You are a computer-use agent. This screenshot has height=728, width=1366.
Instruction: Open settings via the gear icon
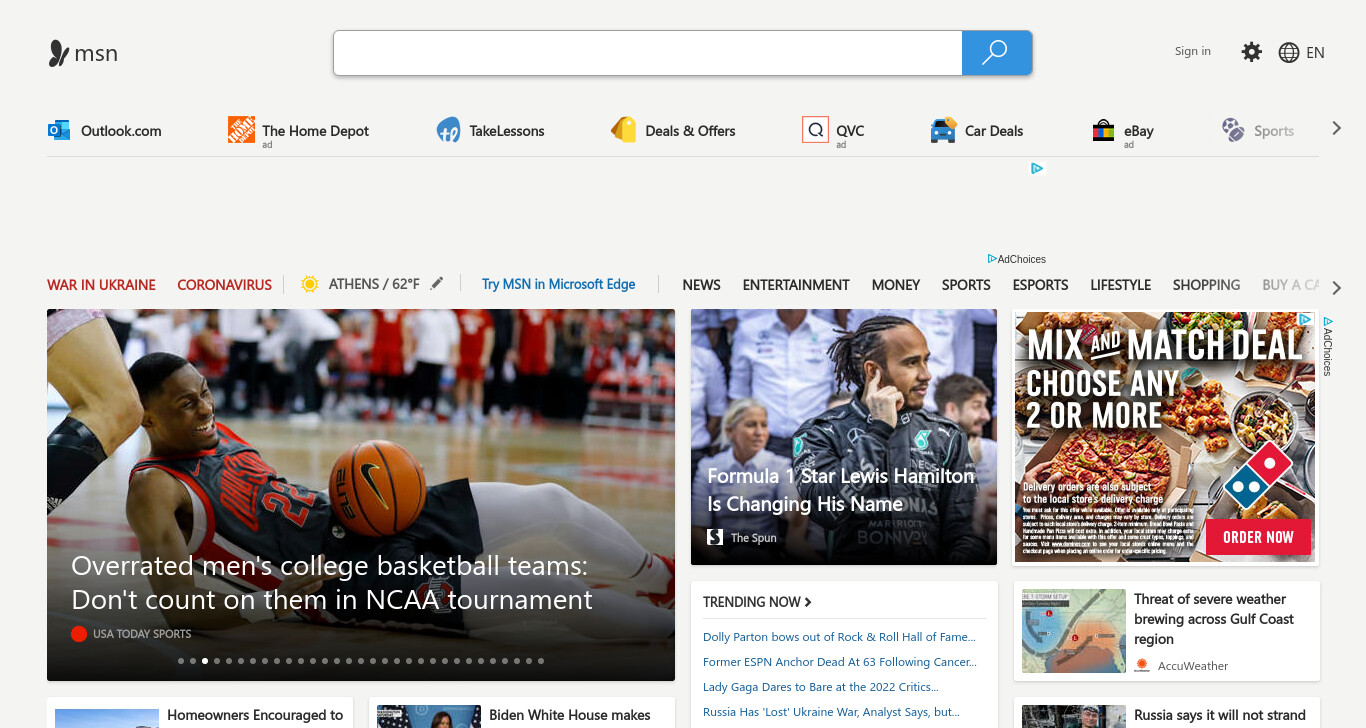[1252, 52]
